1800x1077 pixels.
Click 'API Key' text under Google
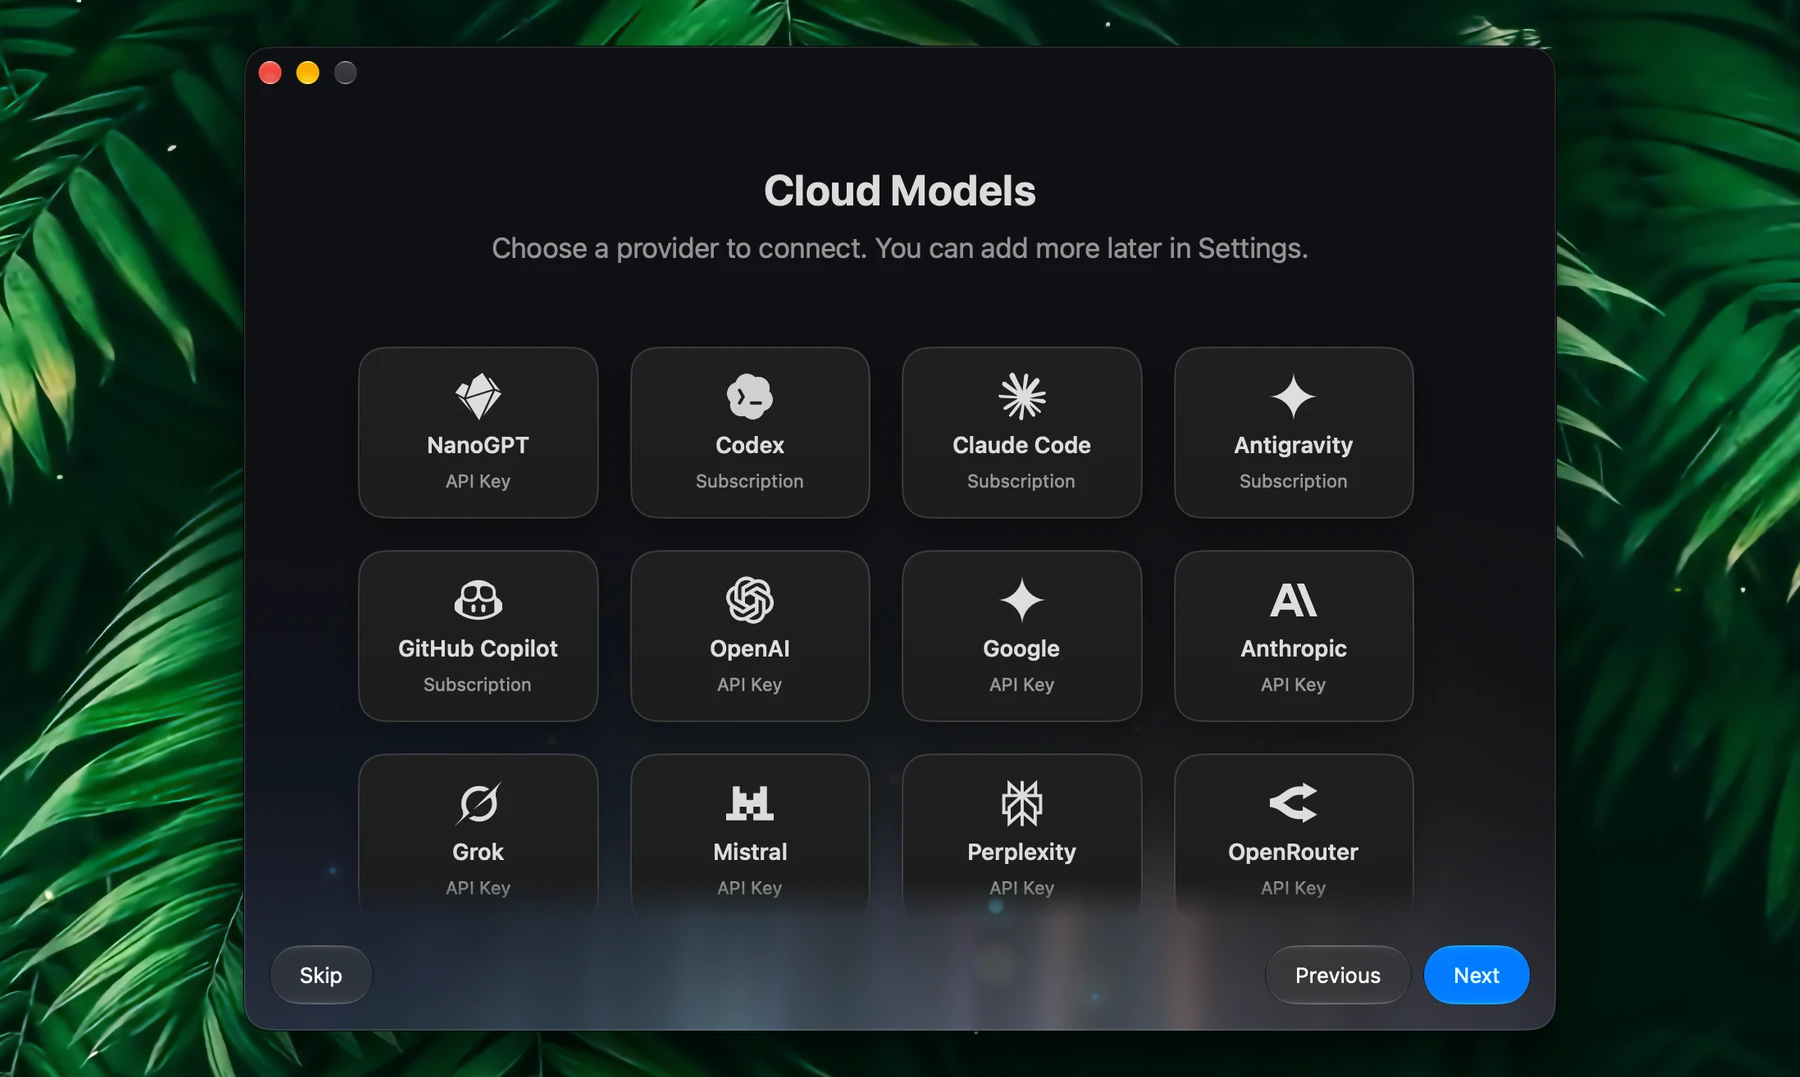click(x=1022, y=685)
